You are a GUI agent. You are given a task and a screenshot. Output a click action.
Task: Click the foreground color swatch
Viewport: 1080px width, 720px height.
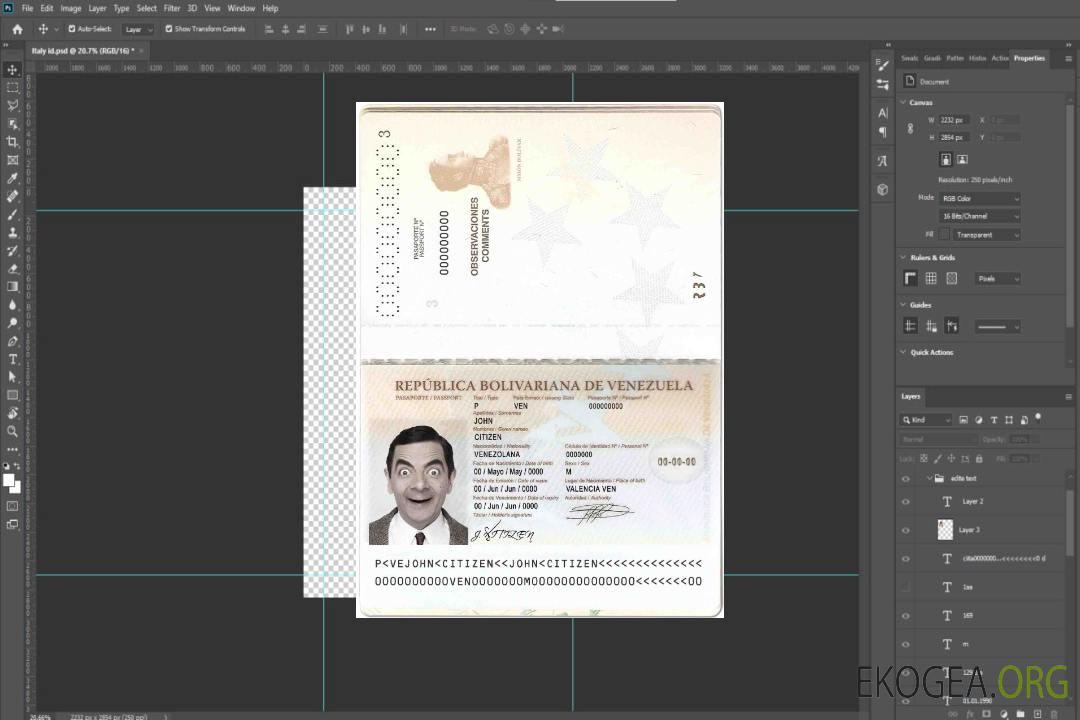8,480
